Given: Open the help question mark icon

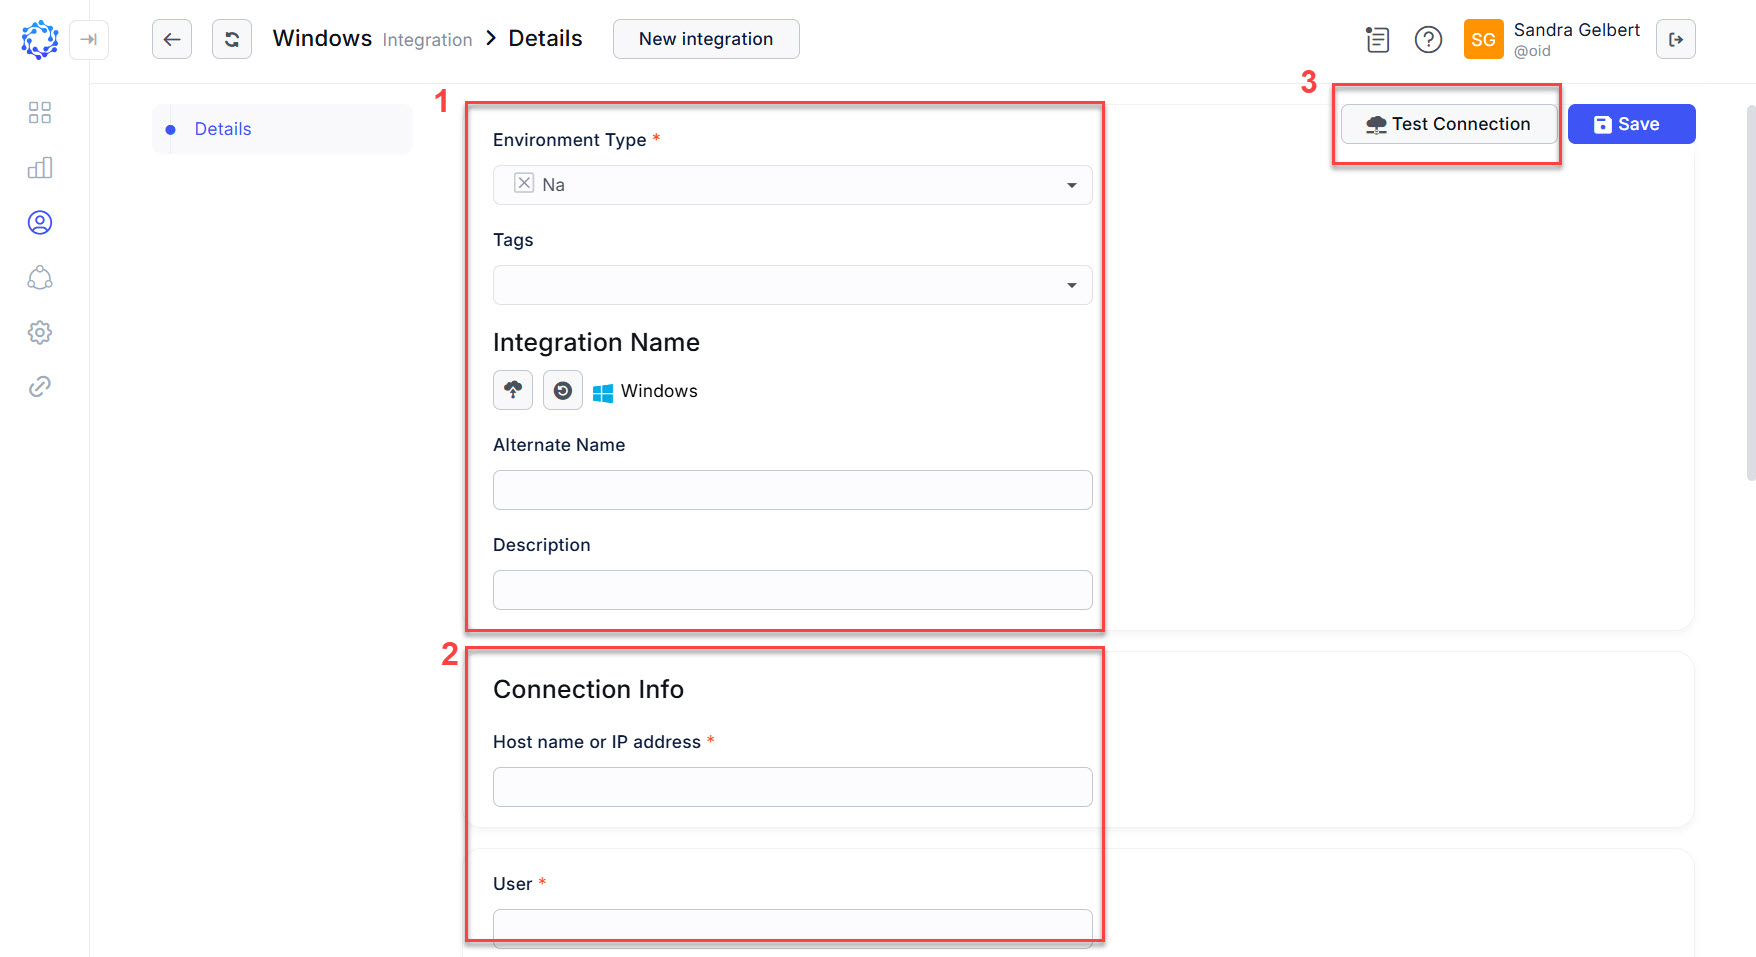Looking at the screenshot, I should pos(1428,39).
